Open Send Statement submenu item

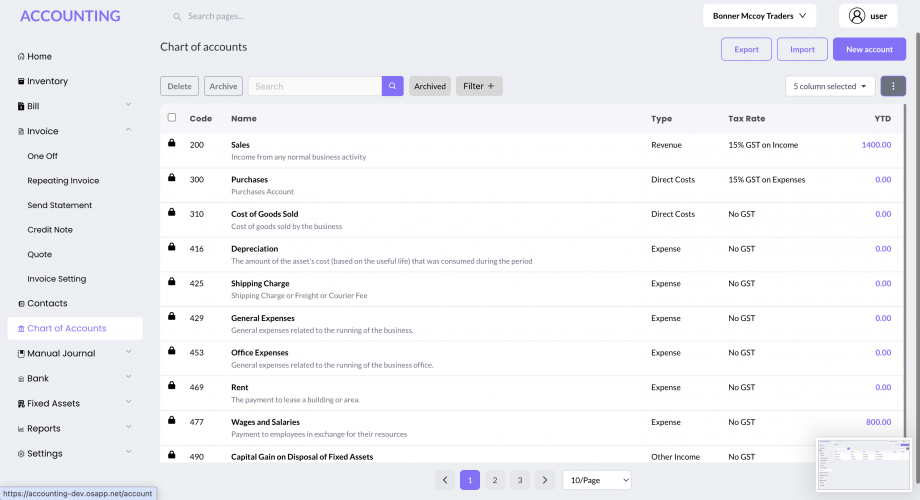pos(59,205)
